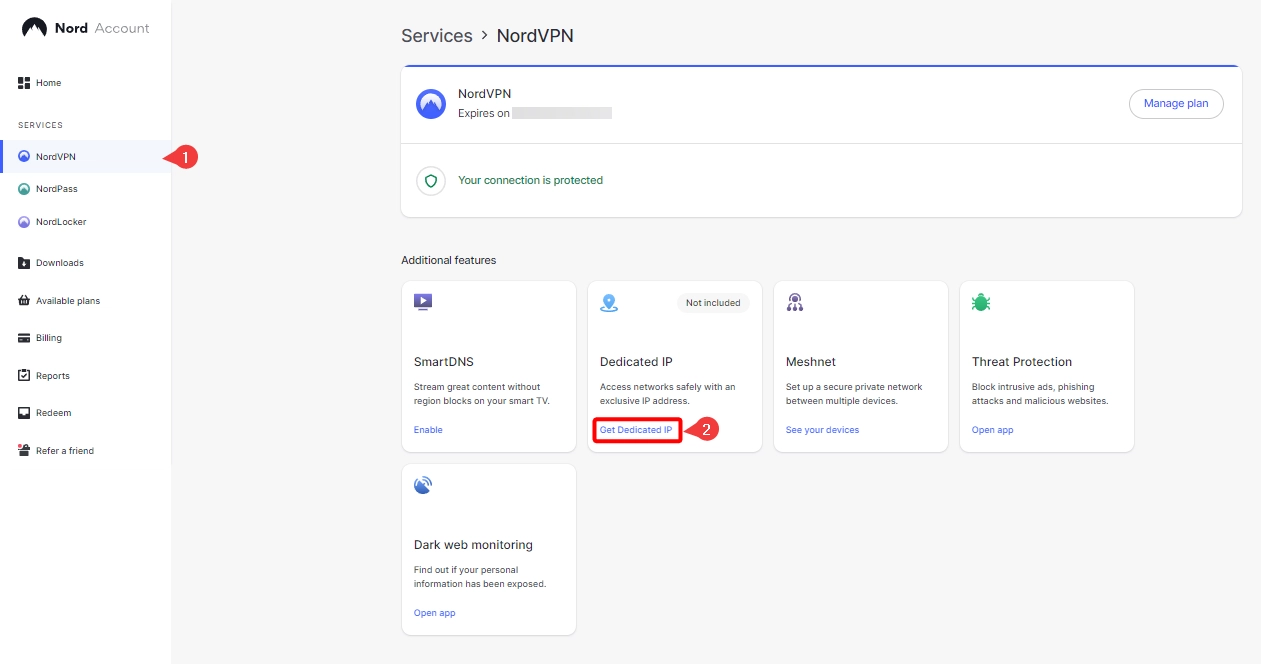Click See your devices link

pos(822,430)
